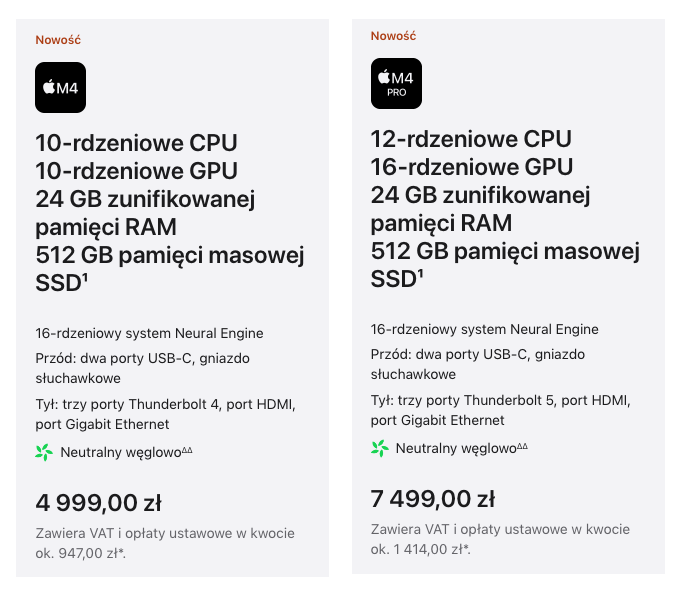Select the 10-rdzeniowe CPU configuration heading
The width and height of the screenshot is (680, 596).
136,143
